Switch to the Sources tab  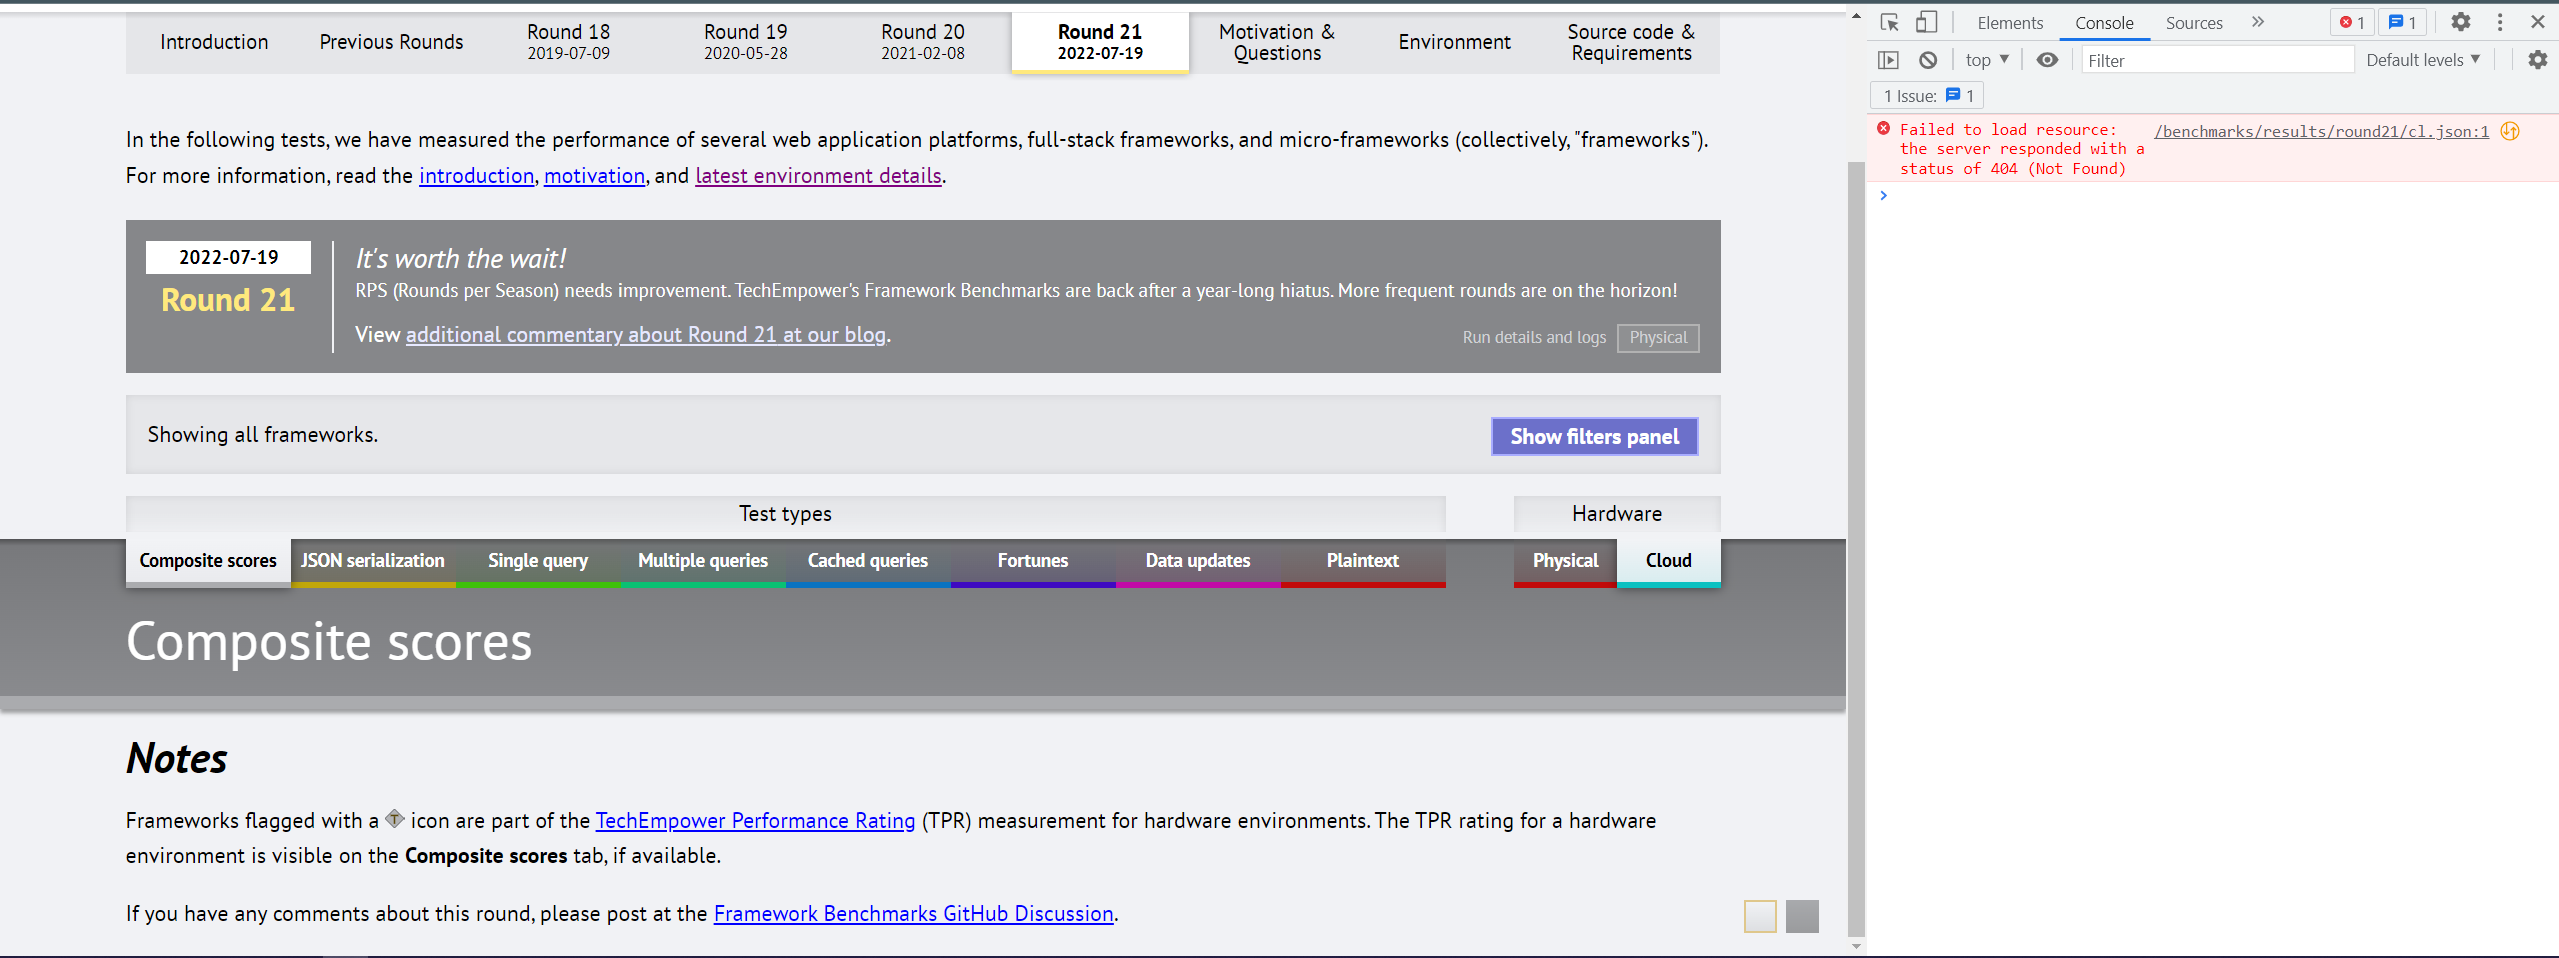coord(2194,23)
